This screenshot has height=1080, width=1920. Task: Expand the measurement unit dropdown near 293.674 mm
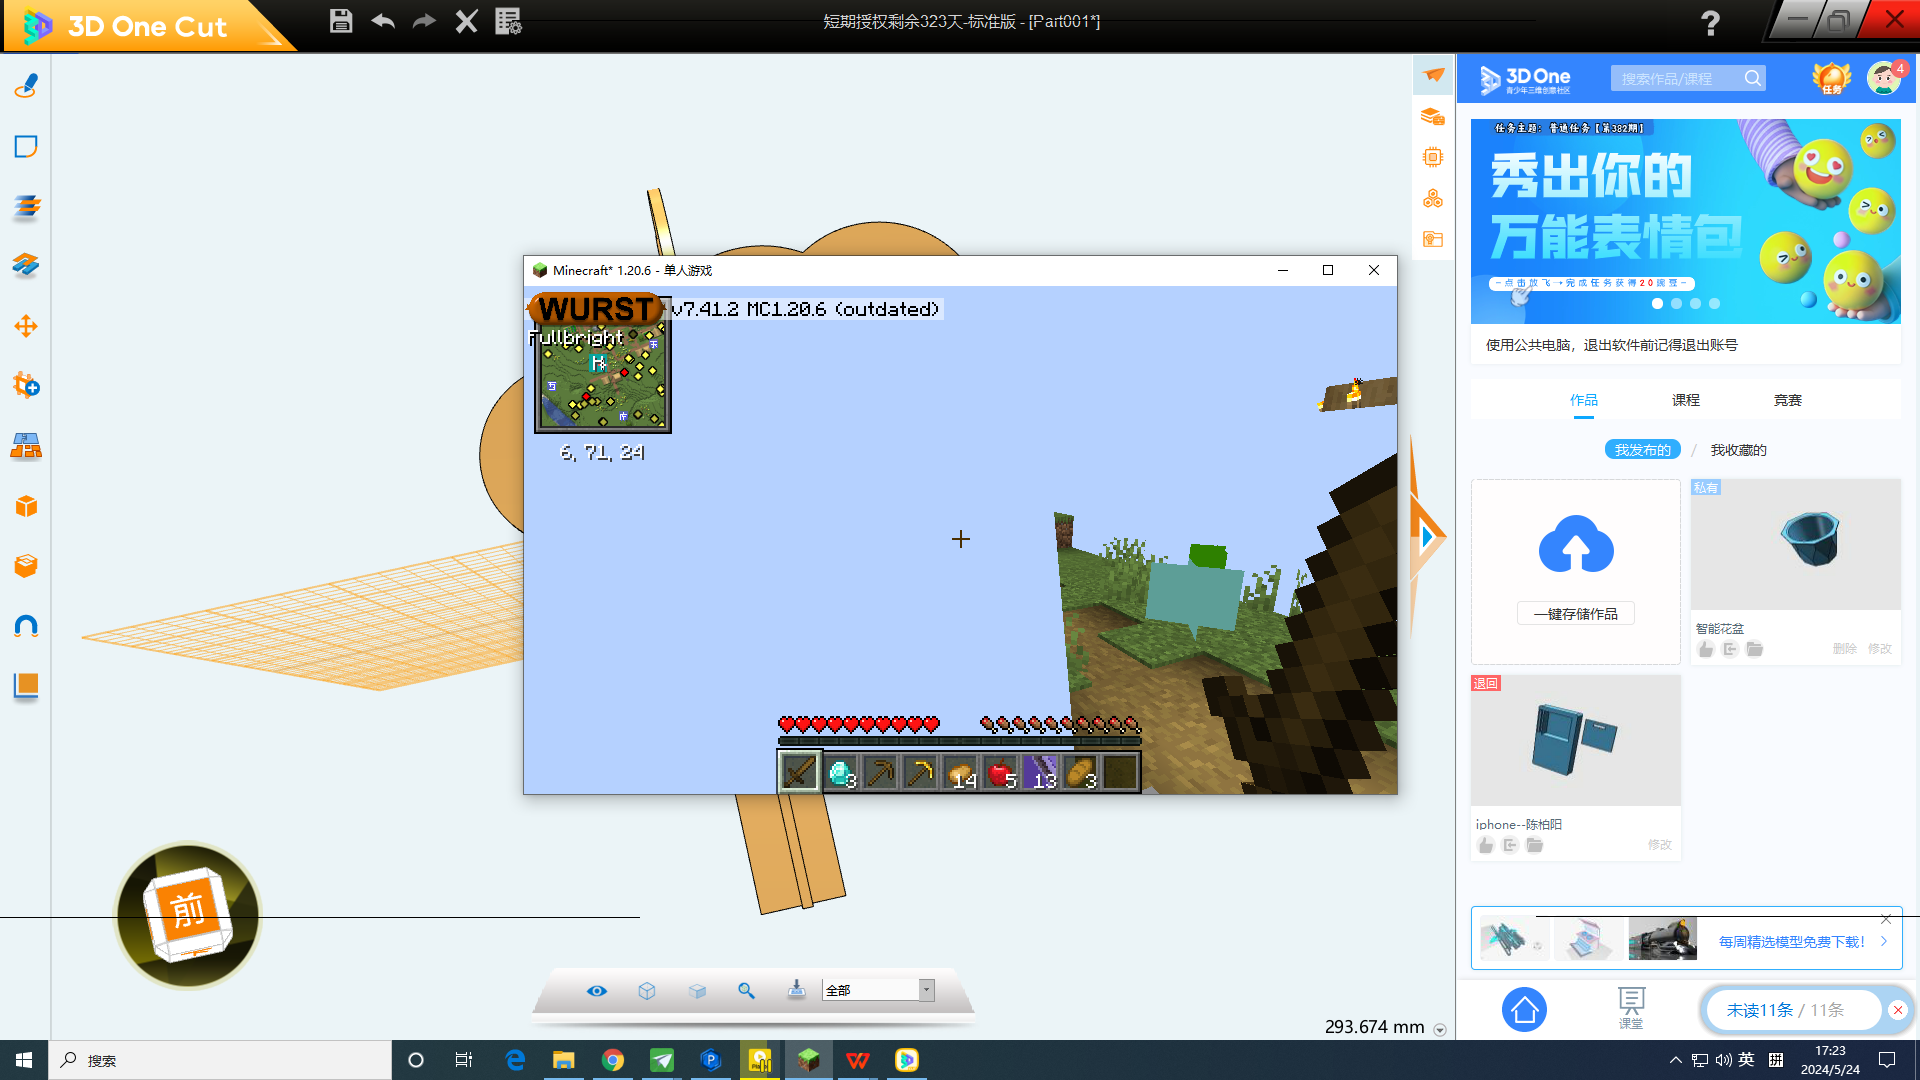(1440, 1029)
